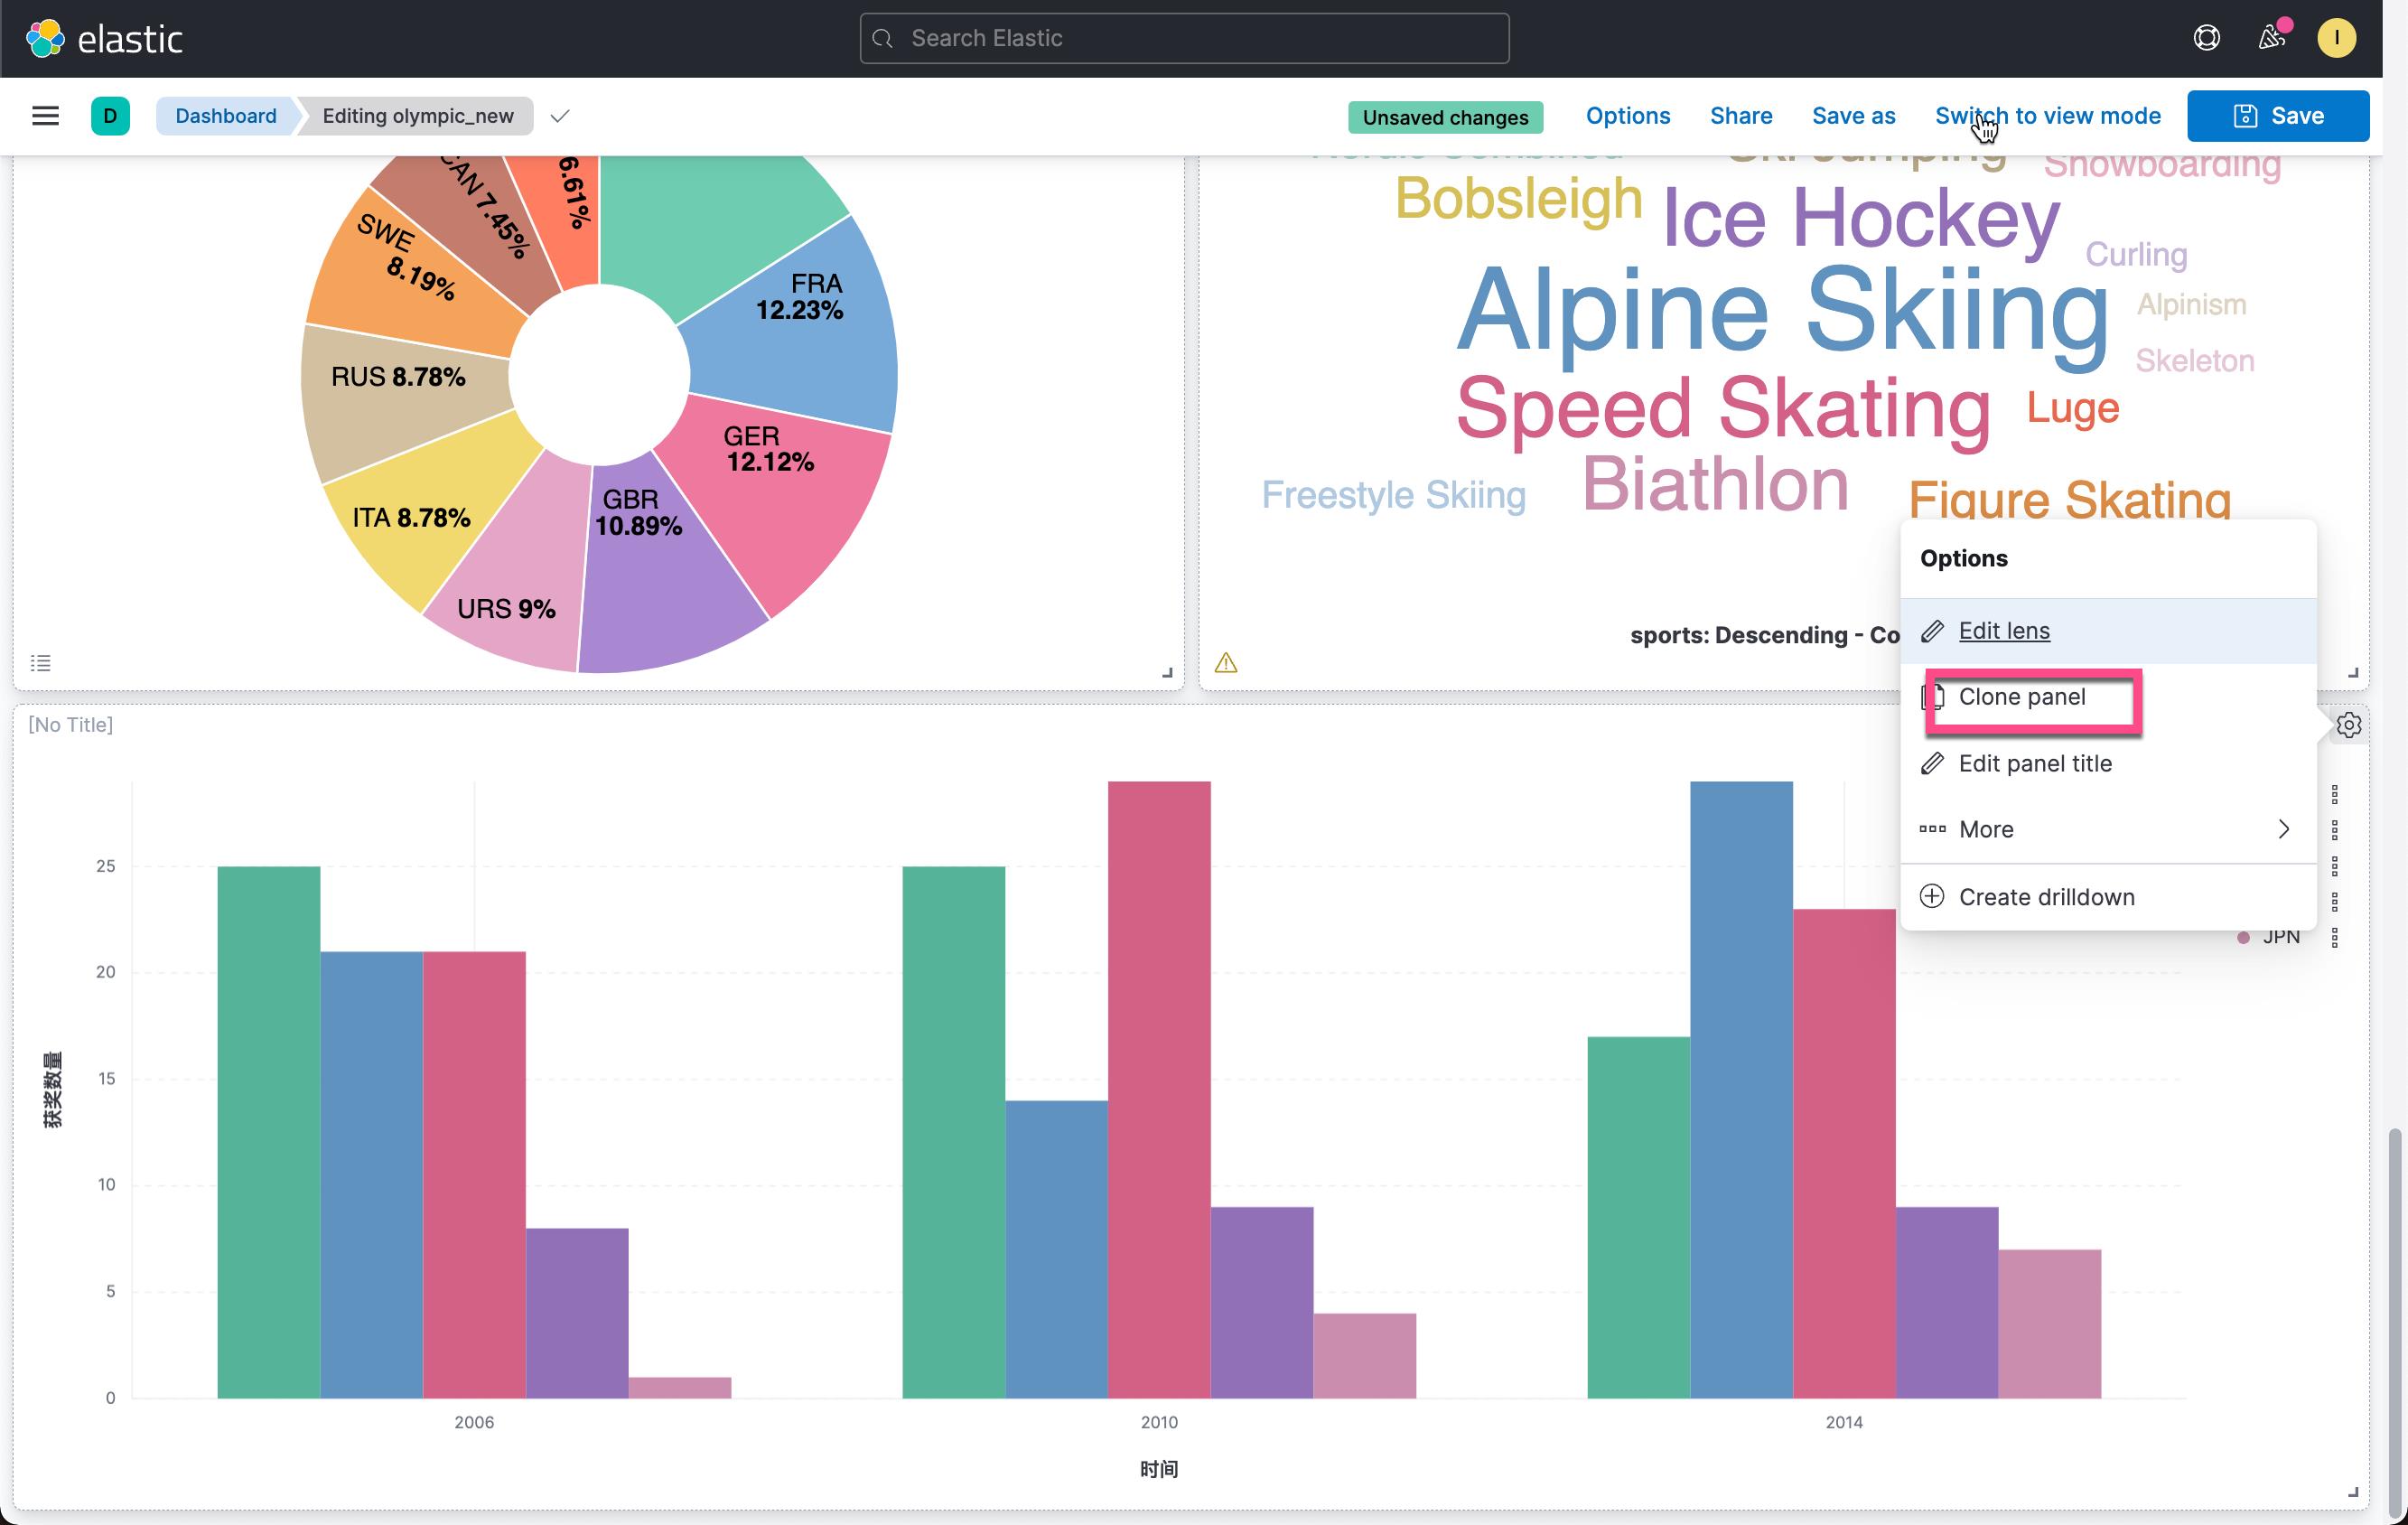Click the warning triangle on tag cloud
The width and height of the screenshot is (2408, 1525).
tap(1226, 663)
